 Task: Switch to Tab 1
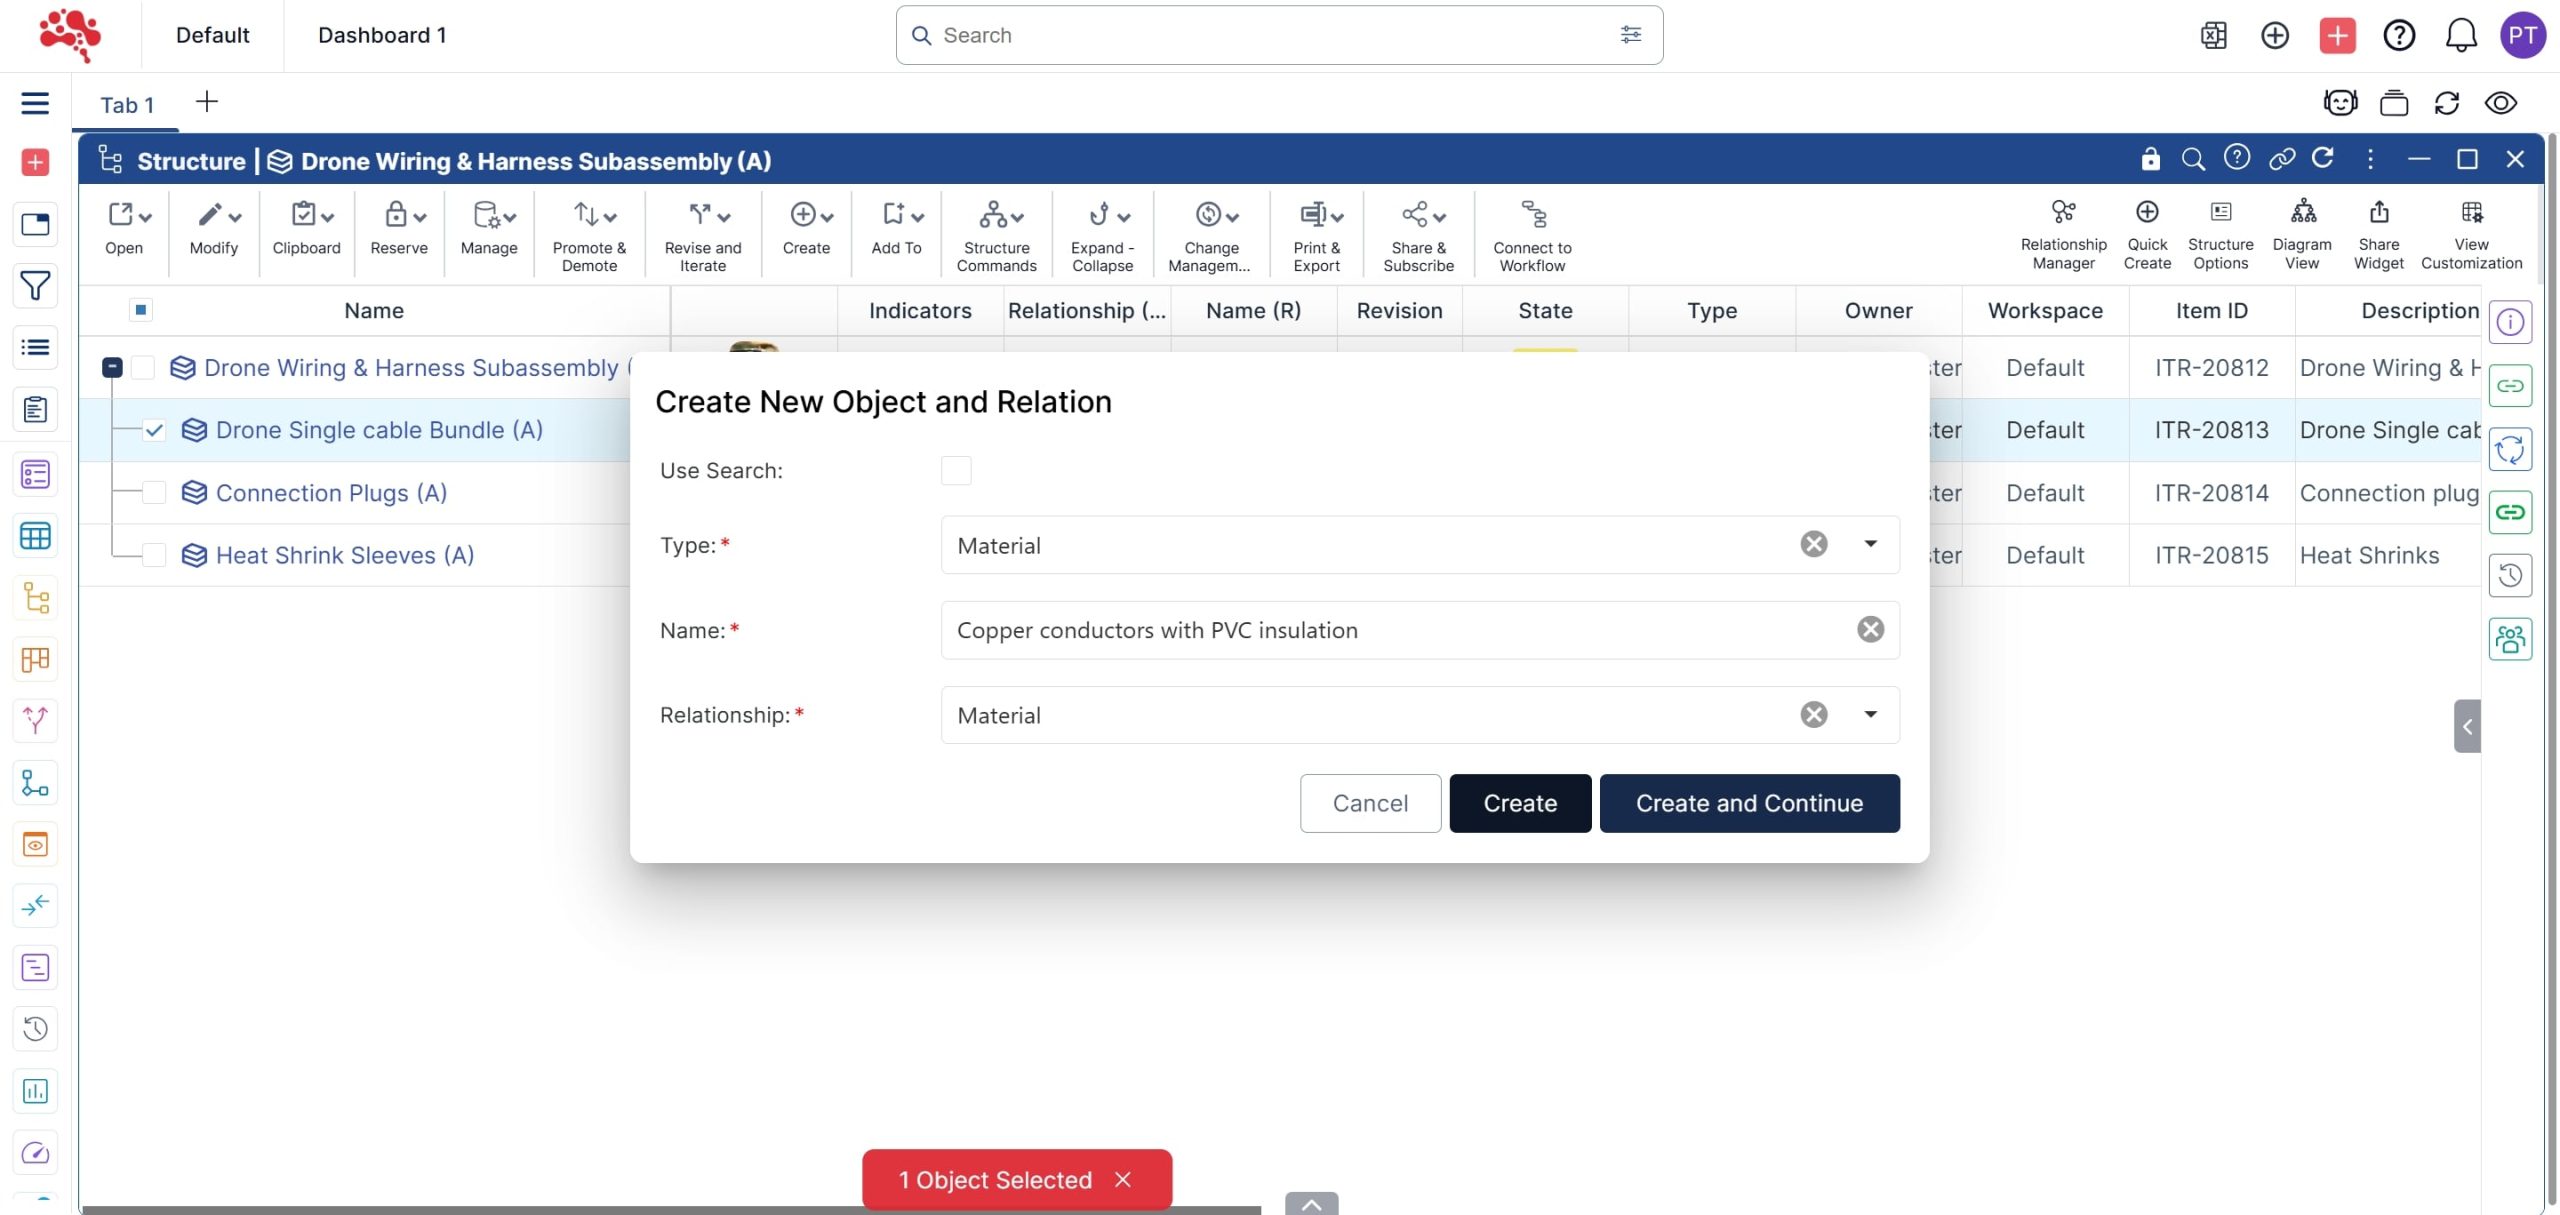point(127,105)
